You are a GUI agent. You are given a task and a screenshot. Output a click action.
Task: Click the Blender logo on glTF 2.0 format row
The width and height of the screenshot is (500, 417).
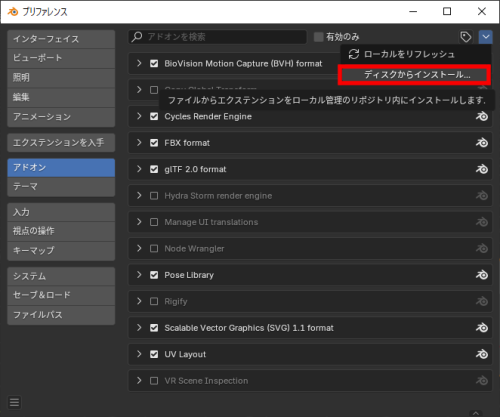pos(482,169)
